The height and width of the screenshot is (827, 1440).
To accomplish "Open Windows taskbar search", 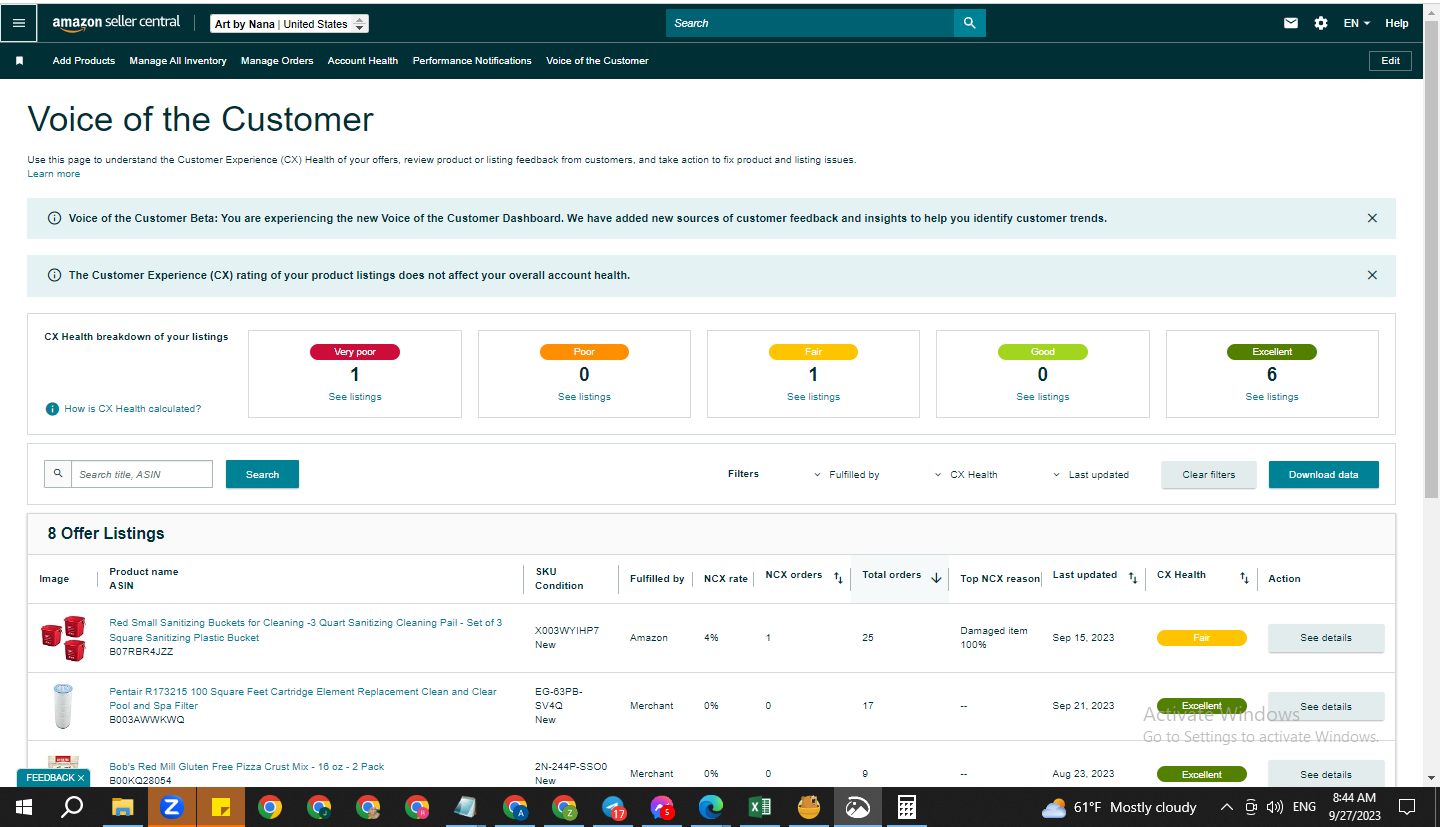I will 72,807.
